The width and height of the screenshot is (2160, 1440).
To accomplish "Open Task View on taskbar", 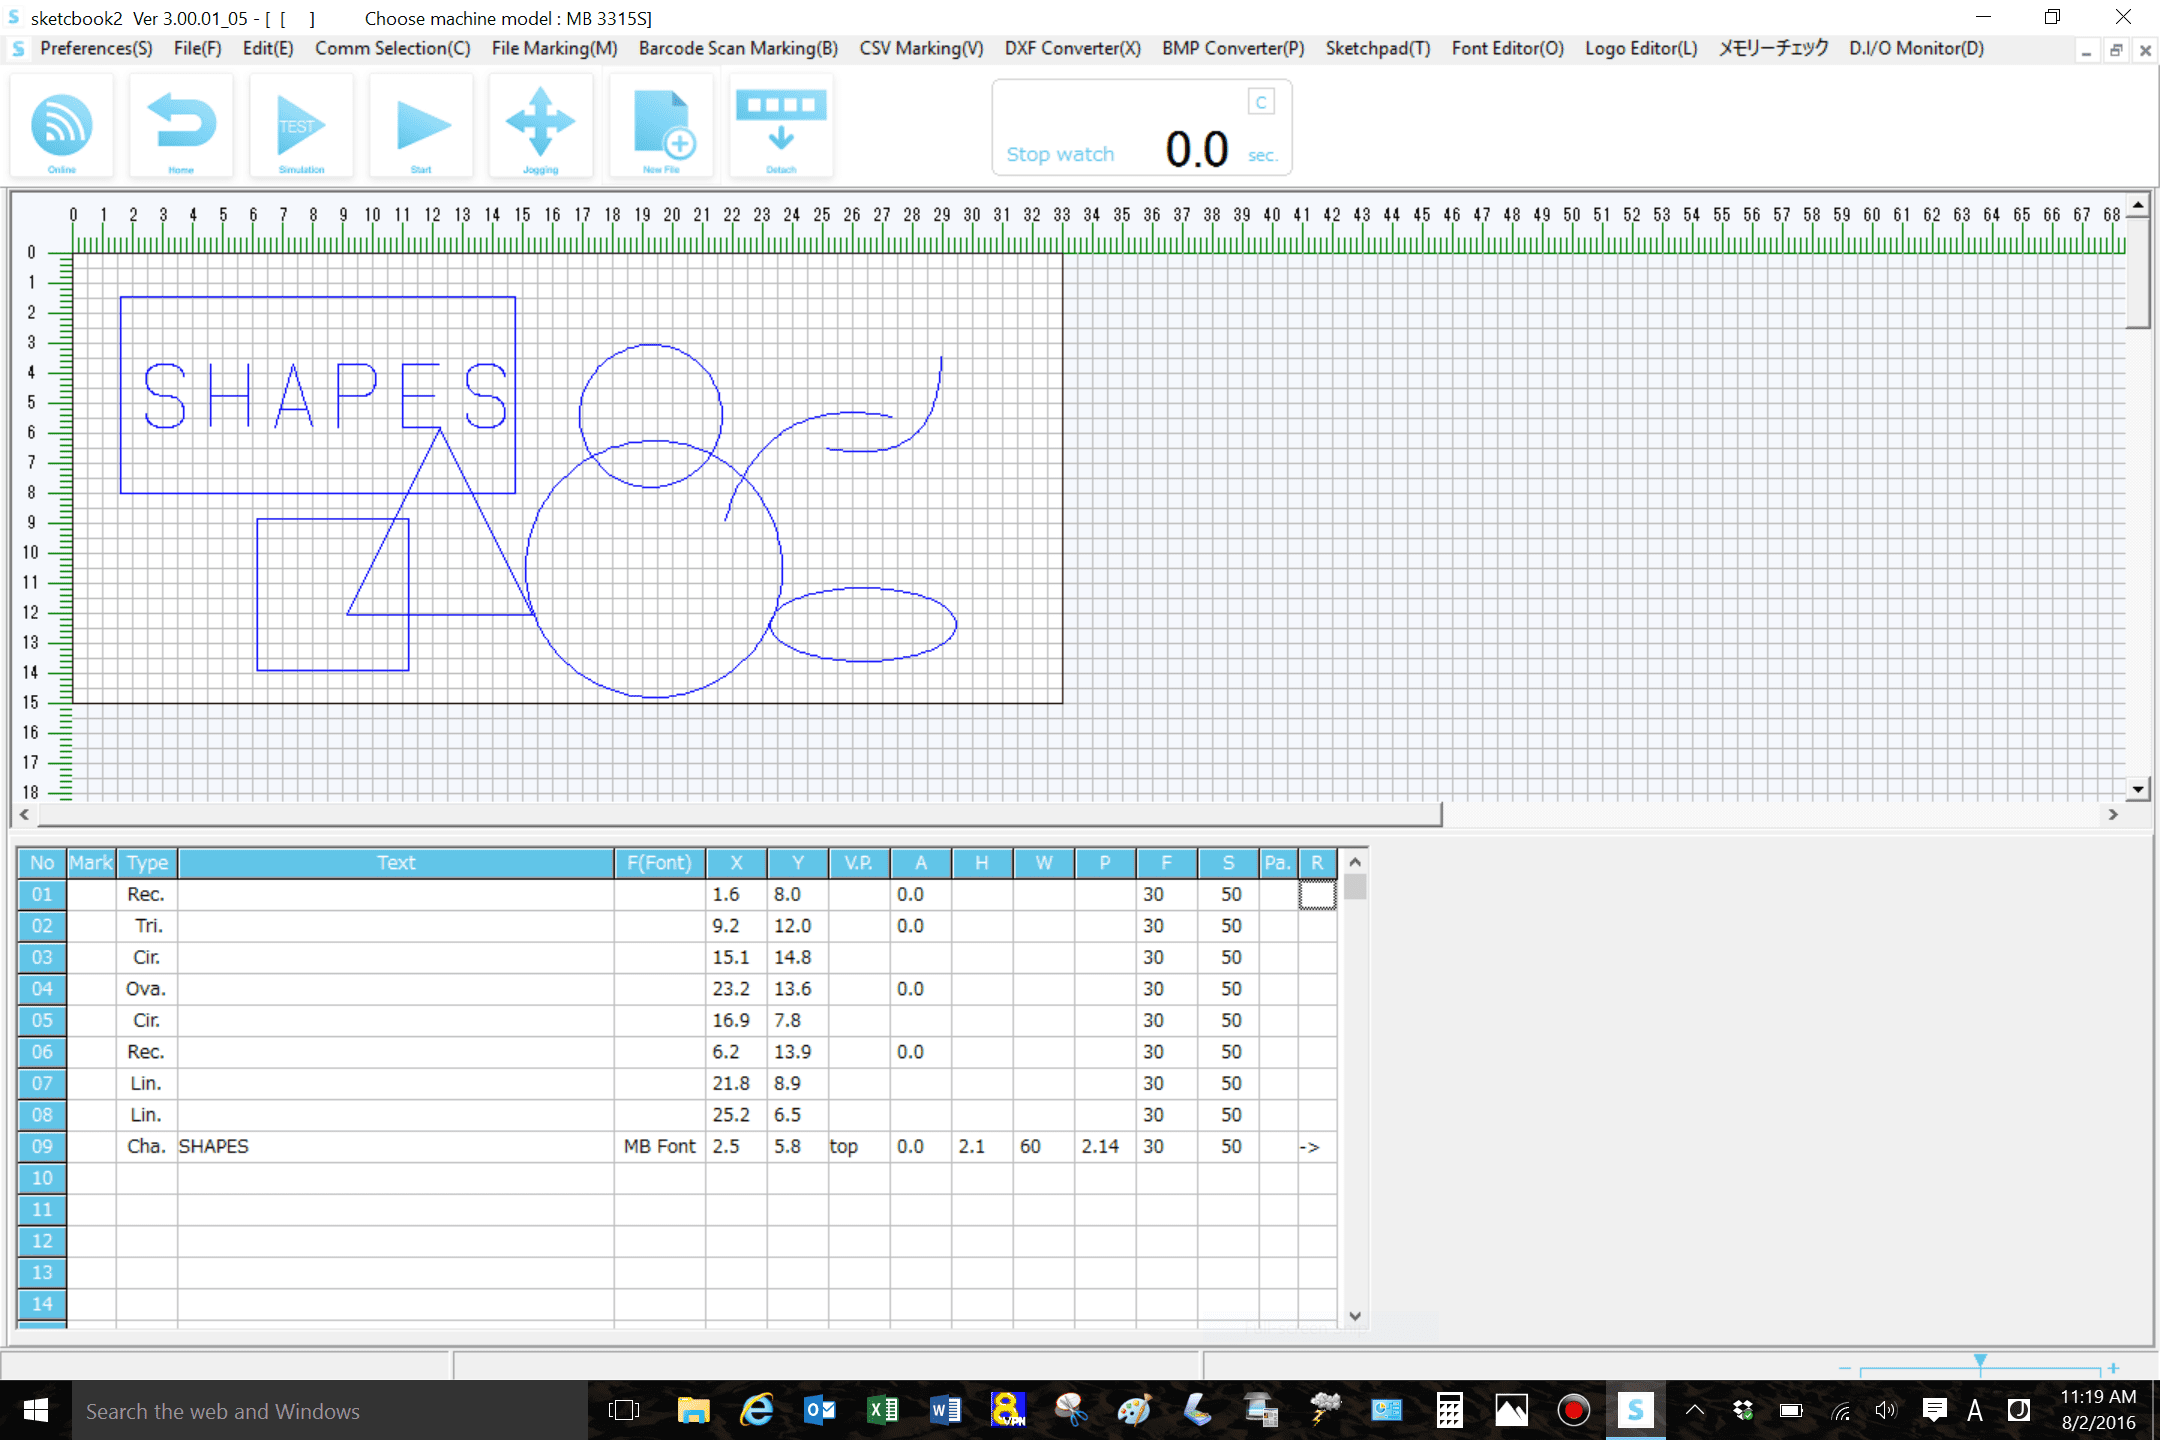I will [624, 1411].
